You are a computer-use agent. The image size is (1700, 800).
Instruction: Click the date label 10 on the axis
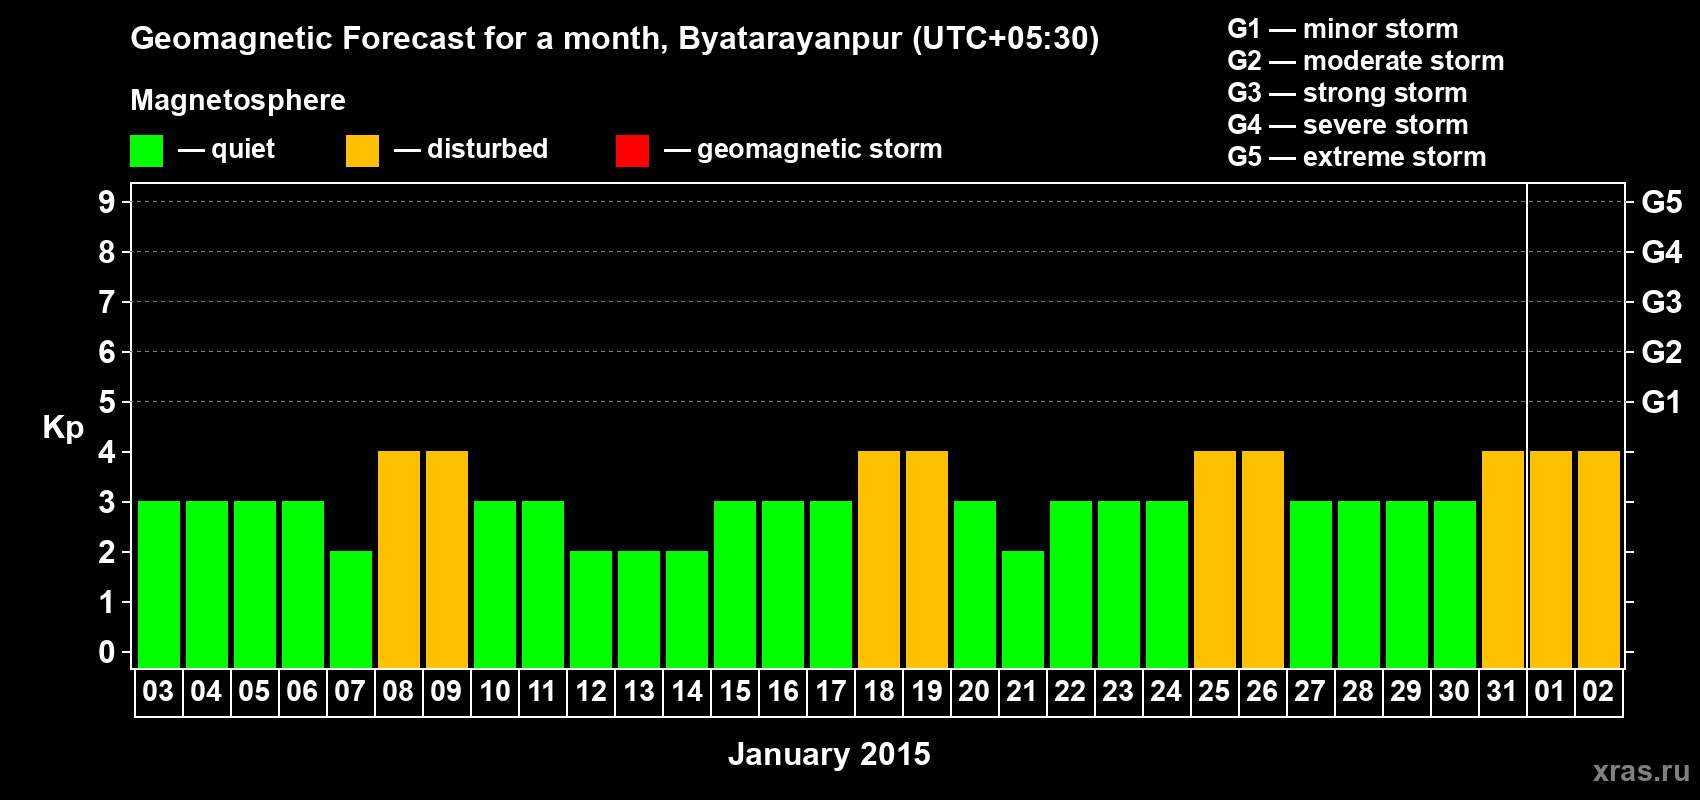[494, 691]
